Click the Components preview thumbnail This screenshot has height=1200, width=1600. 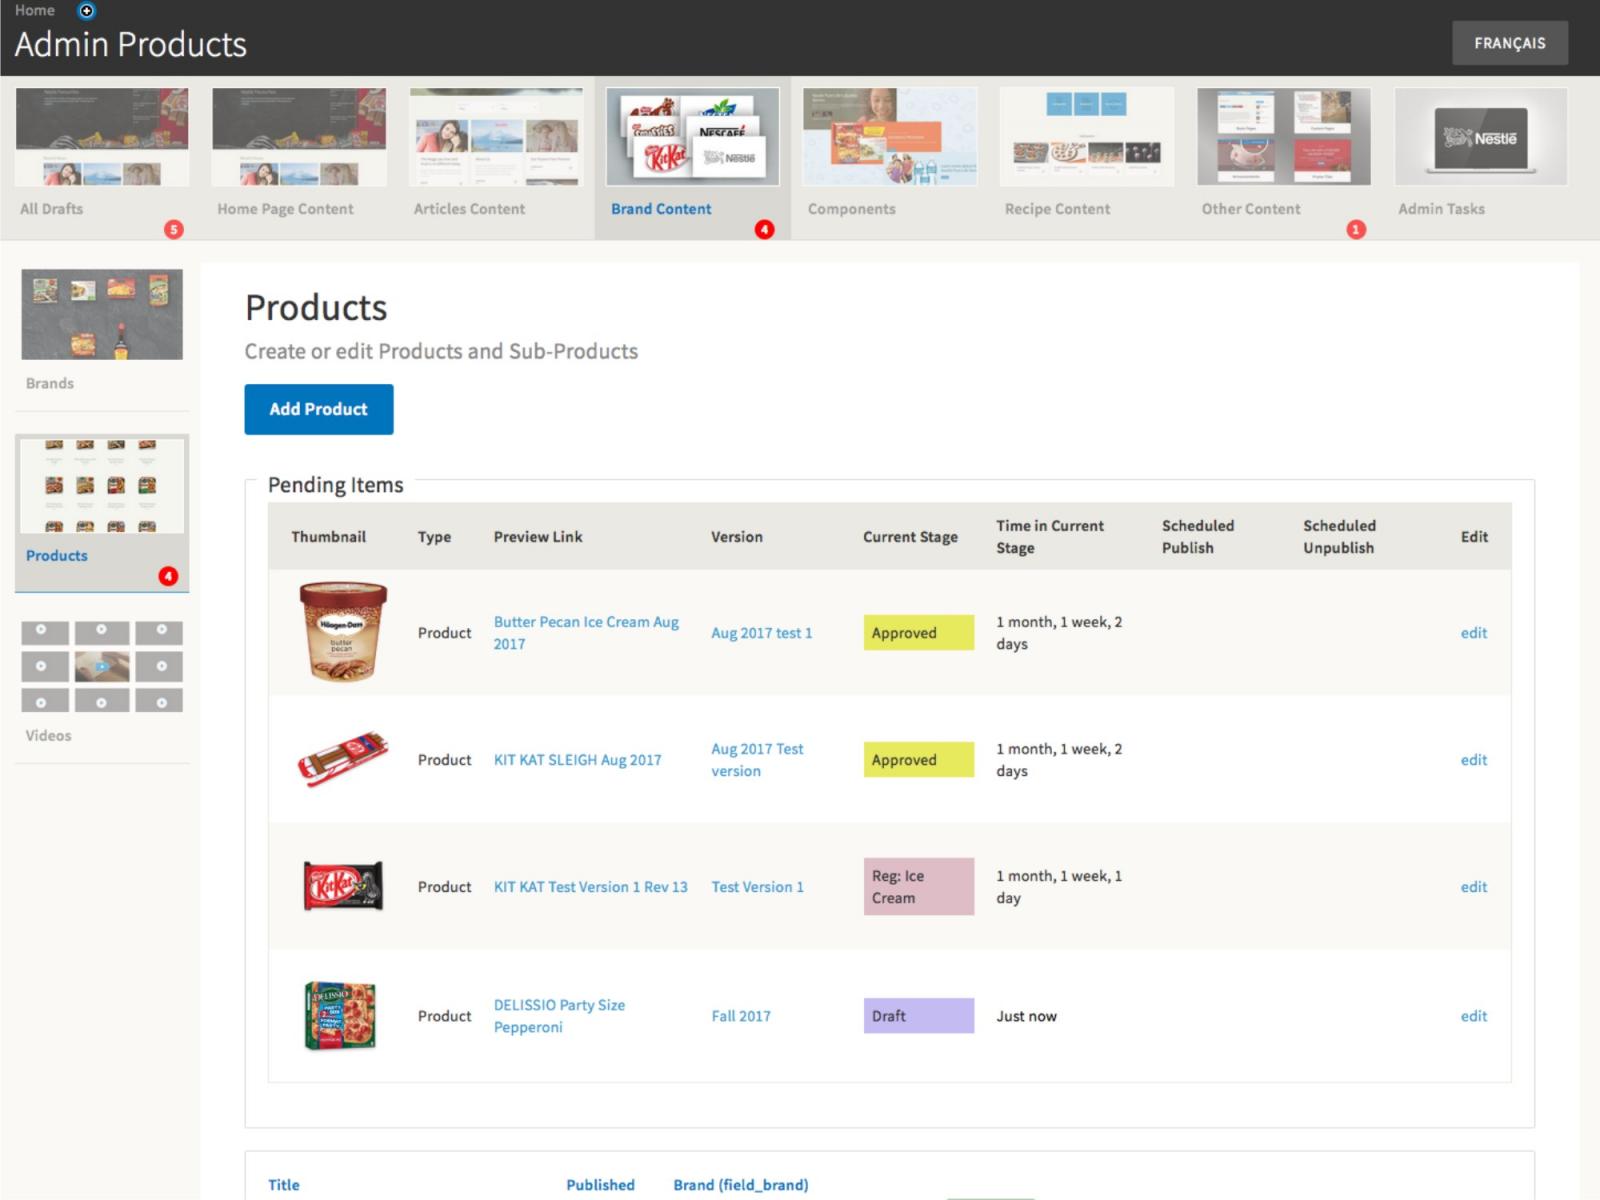tap(890, 137)
